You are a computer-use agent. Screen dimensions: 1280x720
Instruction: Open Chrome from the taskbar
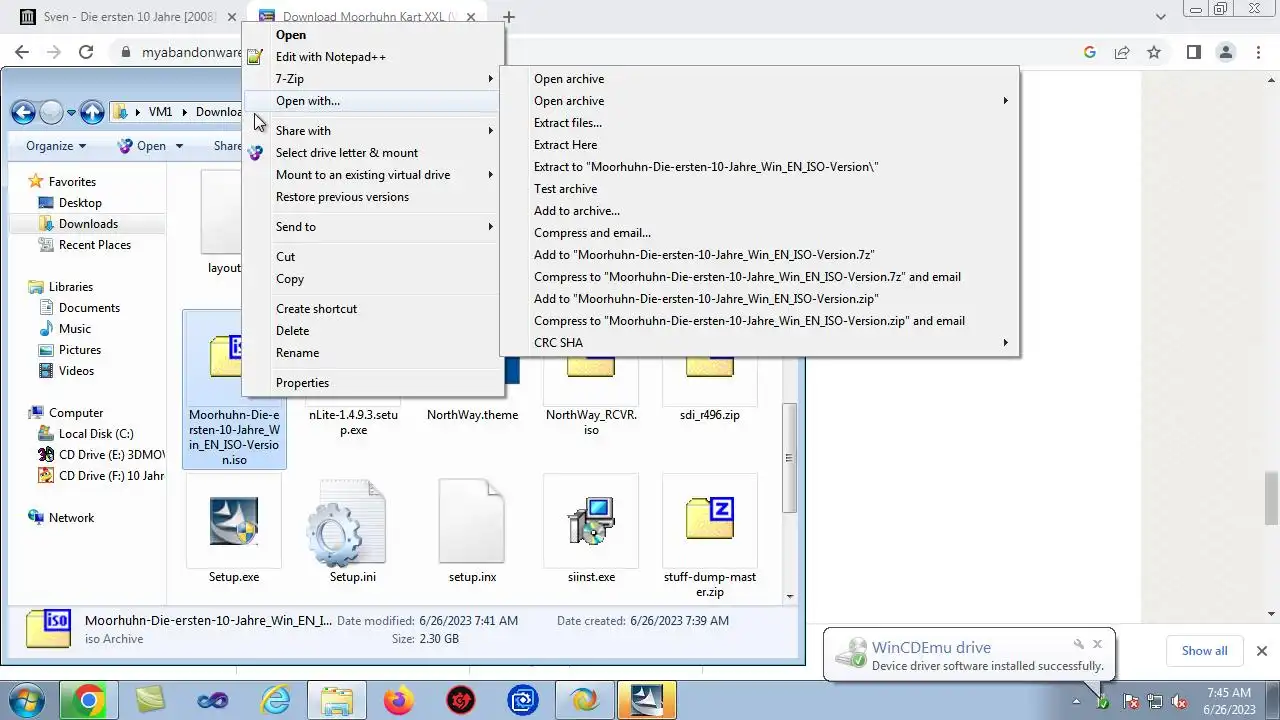[88, 701]
